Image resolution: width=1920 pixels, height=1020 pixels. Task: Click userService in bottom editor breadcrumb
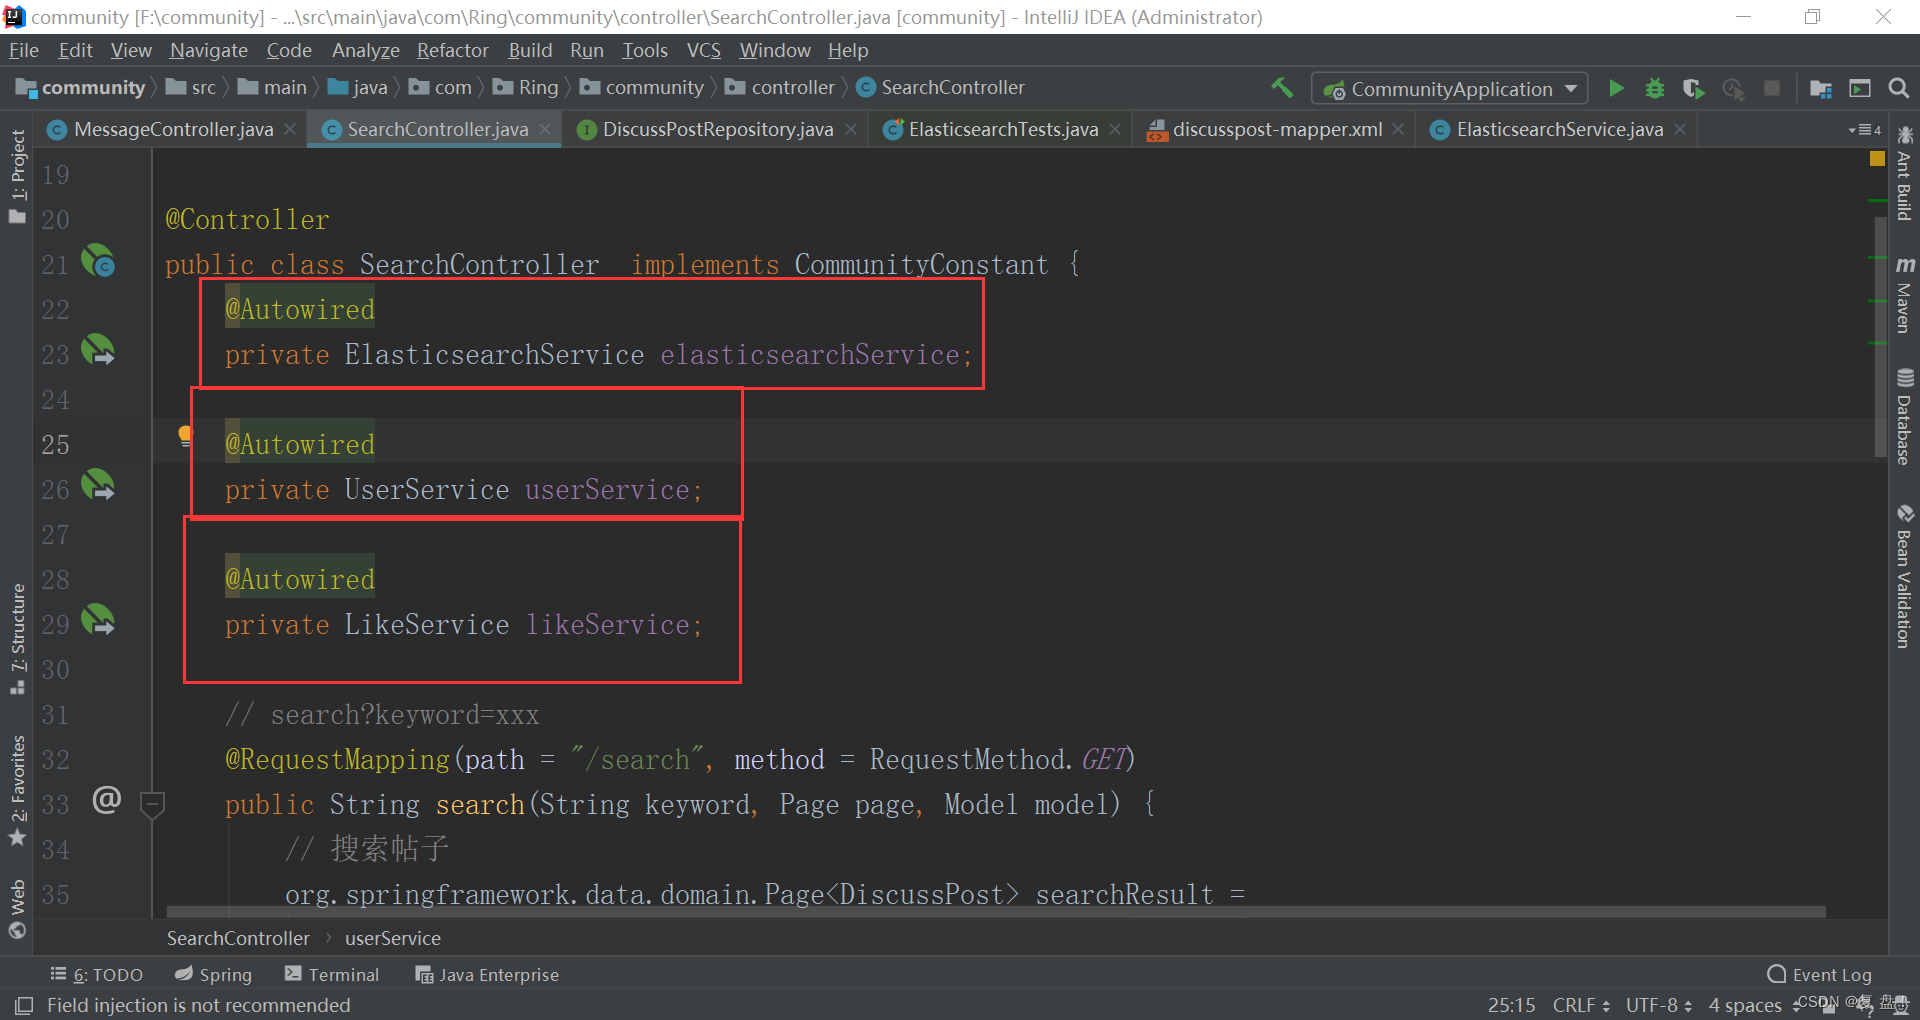coord(393,938)
